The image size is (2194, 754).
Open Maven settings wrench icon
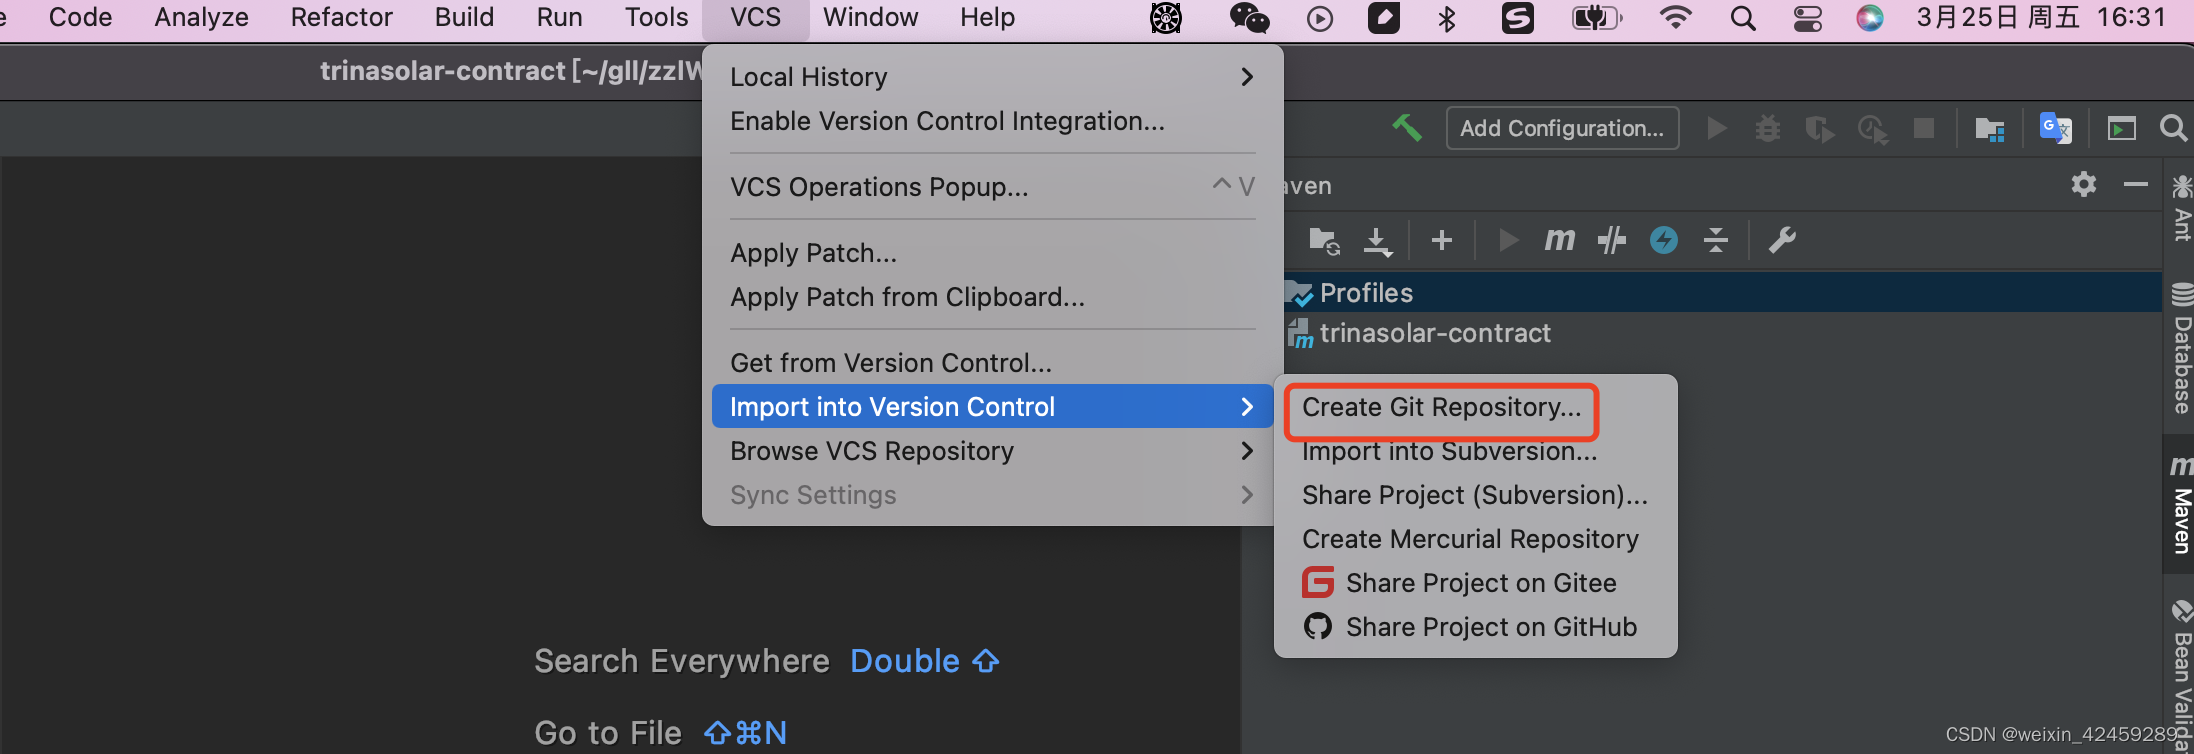[x=1782, y=240]
